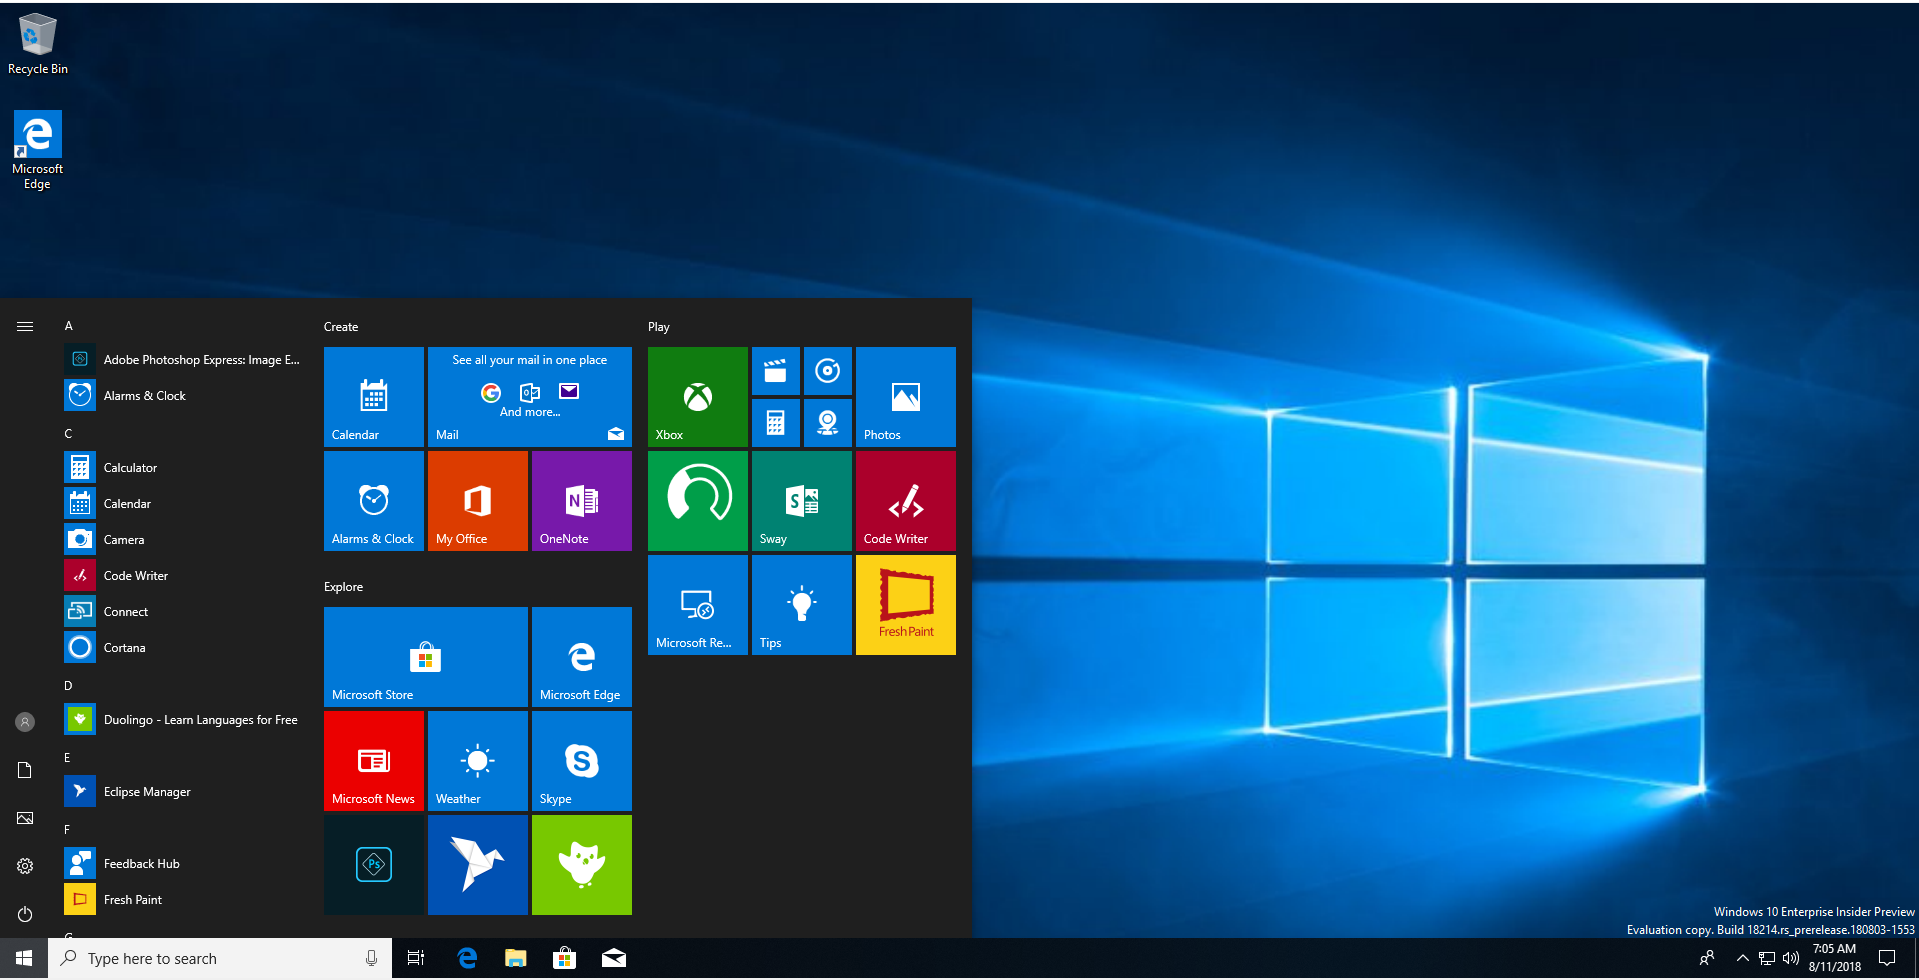Click the Explore group title
This screenshot has height=980, width=1919.
click(343, 587)
